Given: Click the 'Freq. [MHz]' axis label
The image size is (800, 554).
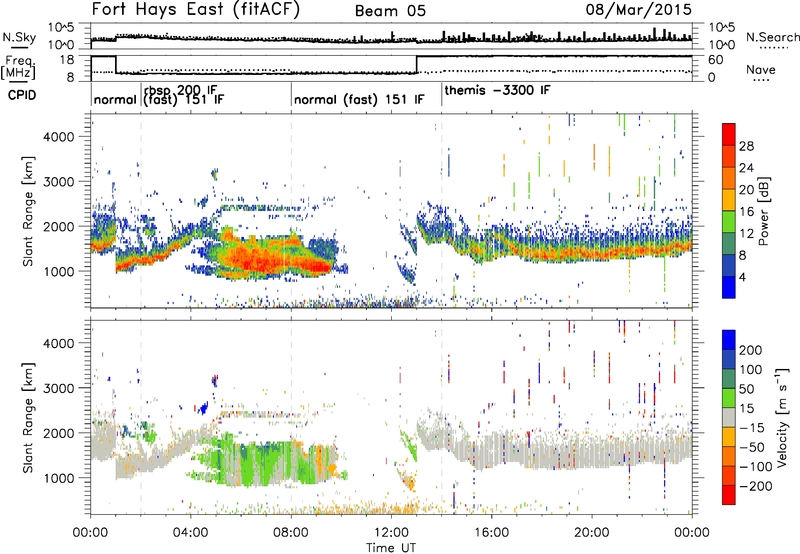Looking at the screenshot, I should (19, 67).
